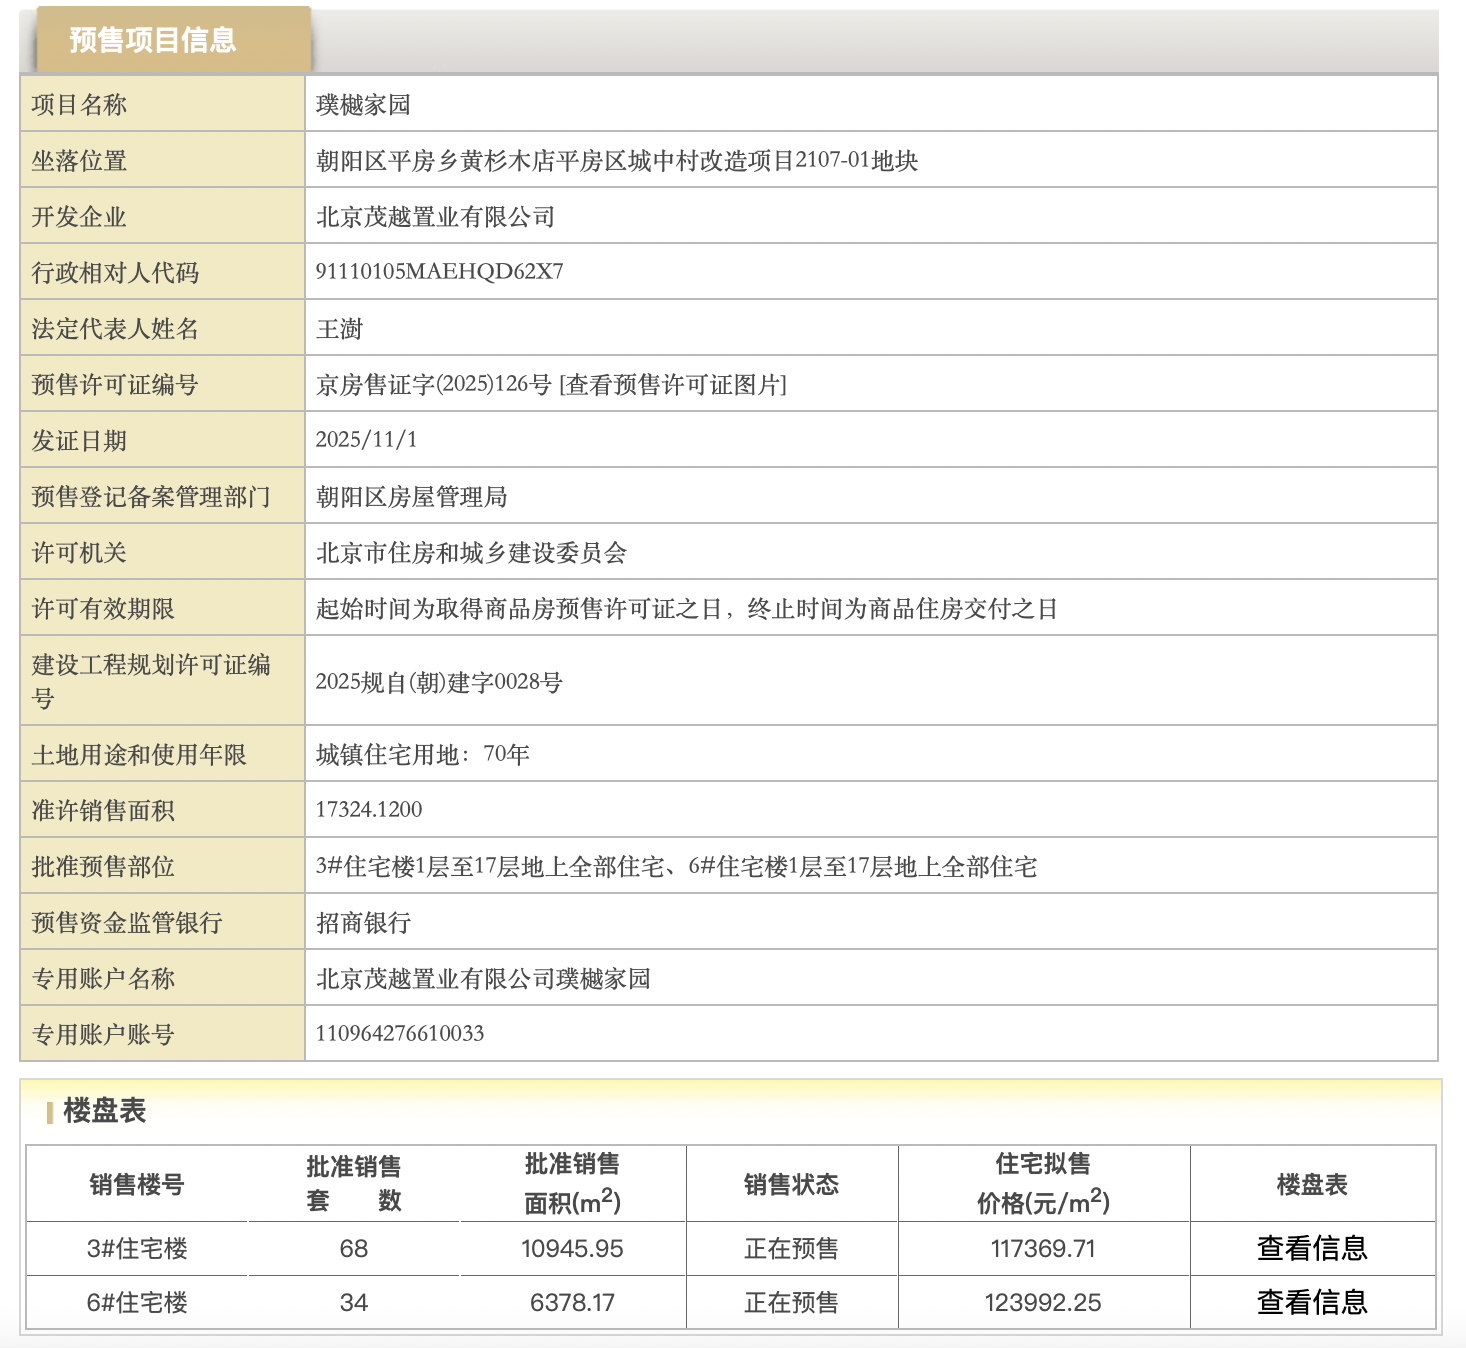
Task: Open the 查看预售许可证图片 link
Action: [x=673, y=385]
